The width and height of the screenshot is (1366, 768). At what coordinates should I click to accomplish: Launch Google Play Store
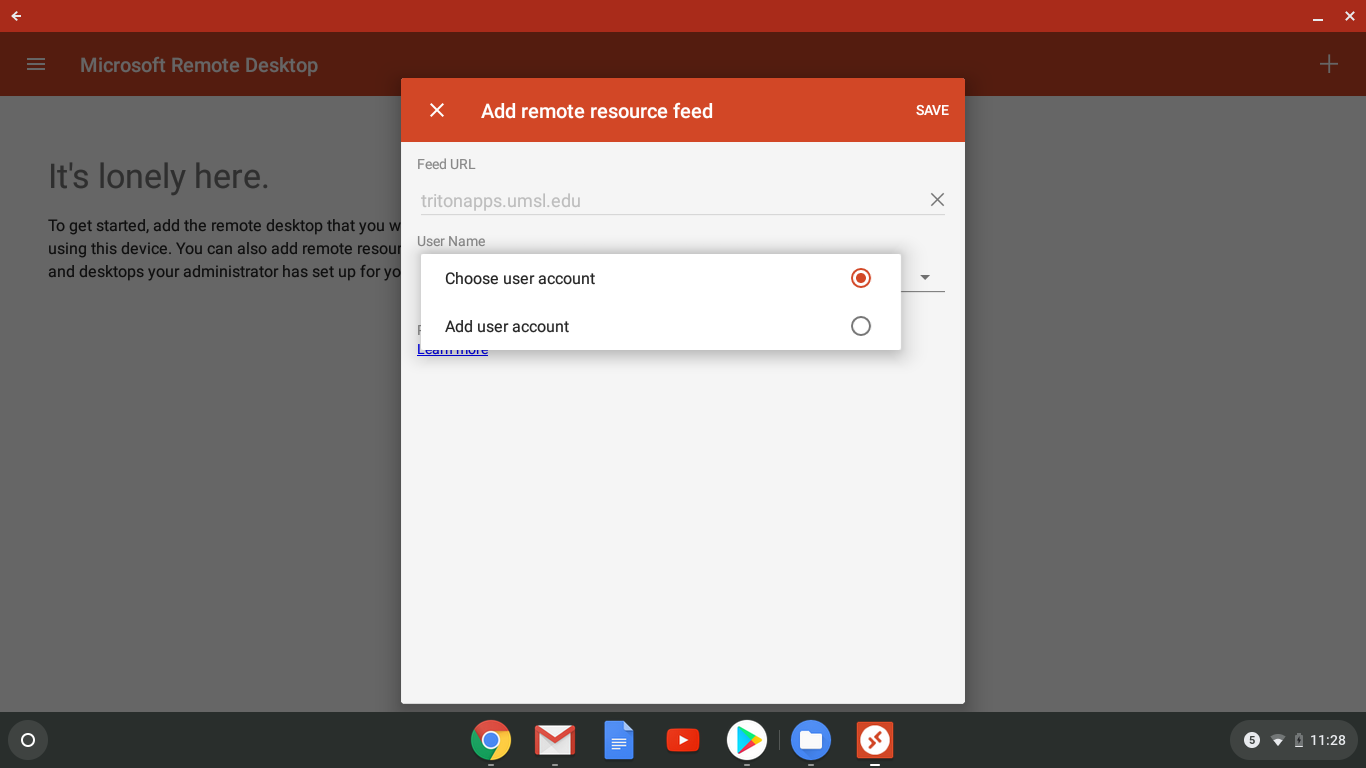(x=747, y=741)
